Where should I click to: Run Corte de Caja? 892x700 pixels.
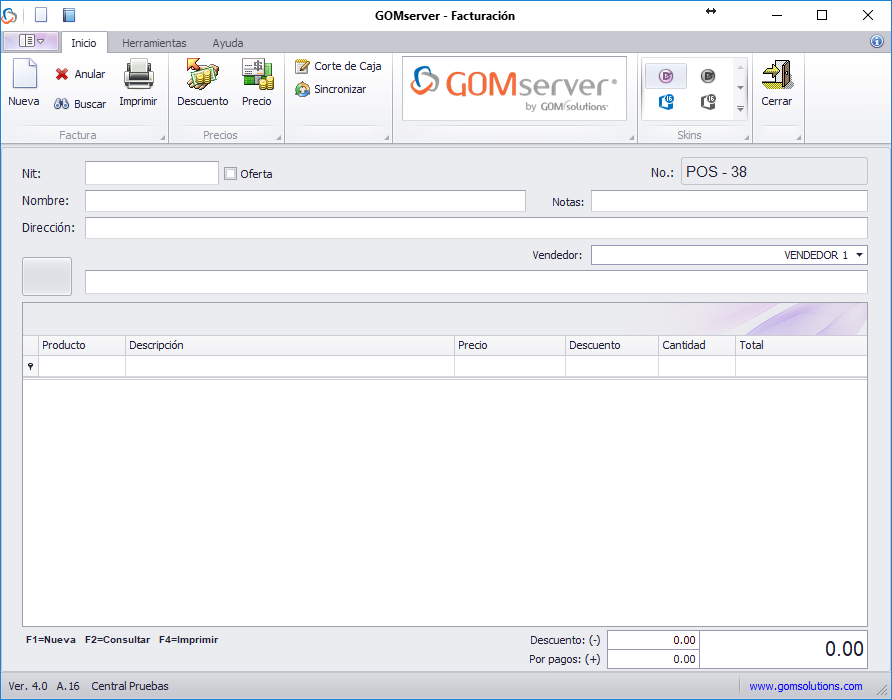(x=338, y=66)
